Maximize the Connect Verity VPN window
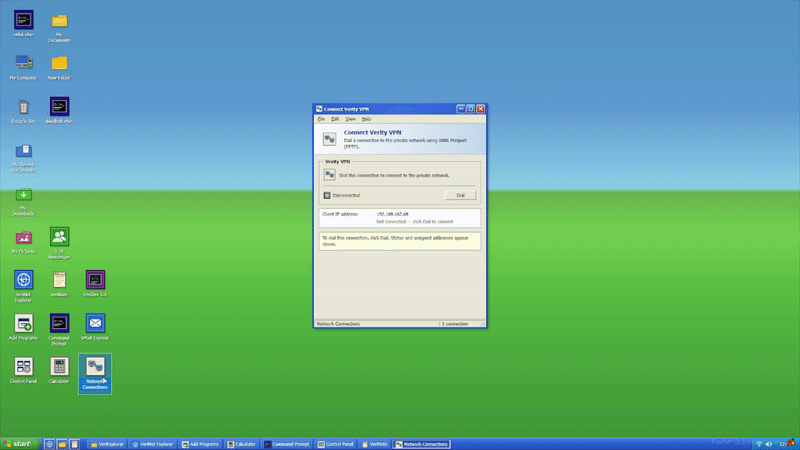This screenshot has width=800, height=450. pyautogui.click(x=470, y=109)
